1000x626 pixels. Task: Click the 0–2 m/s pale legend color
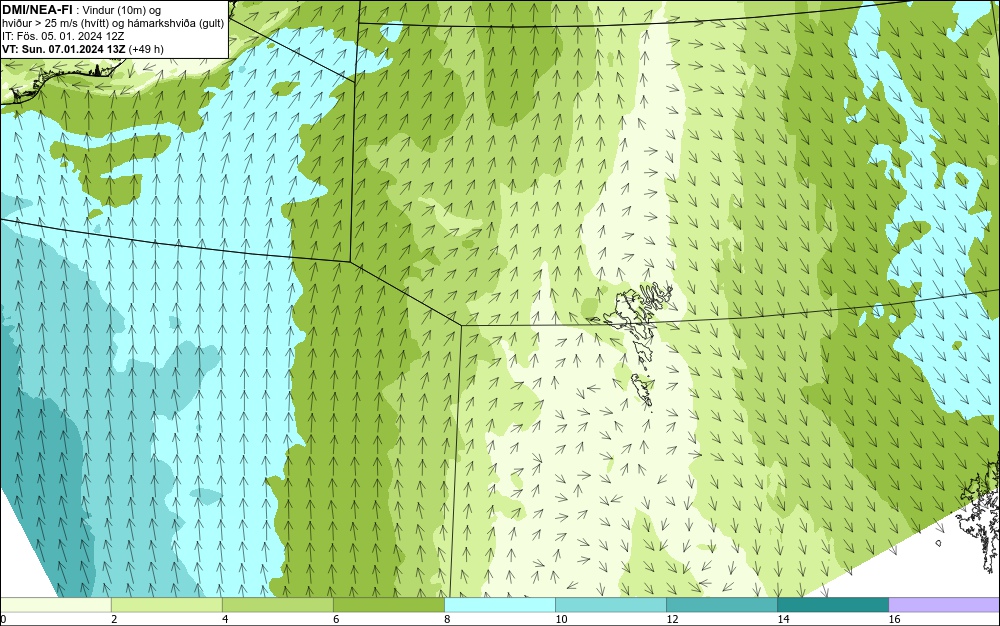pos(55,604)
